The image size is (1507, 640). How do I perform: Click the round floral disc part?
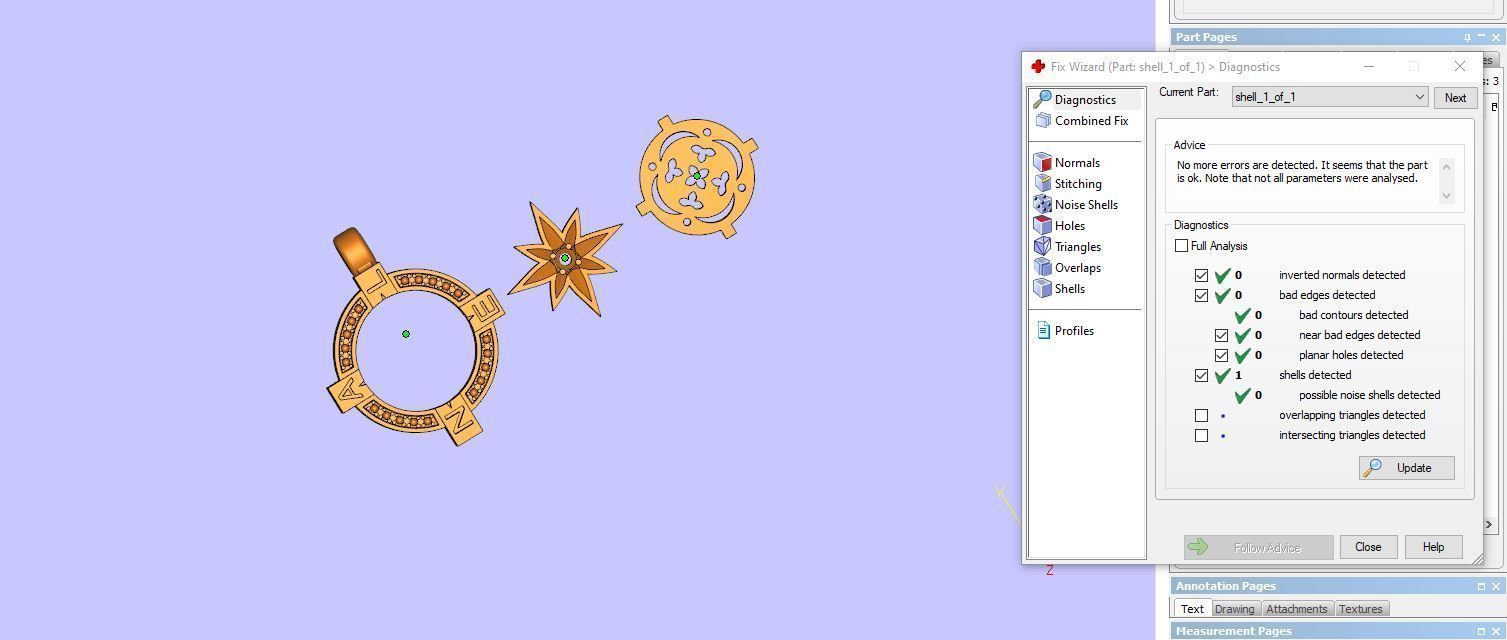click(697, 177)
